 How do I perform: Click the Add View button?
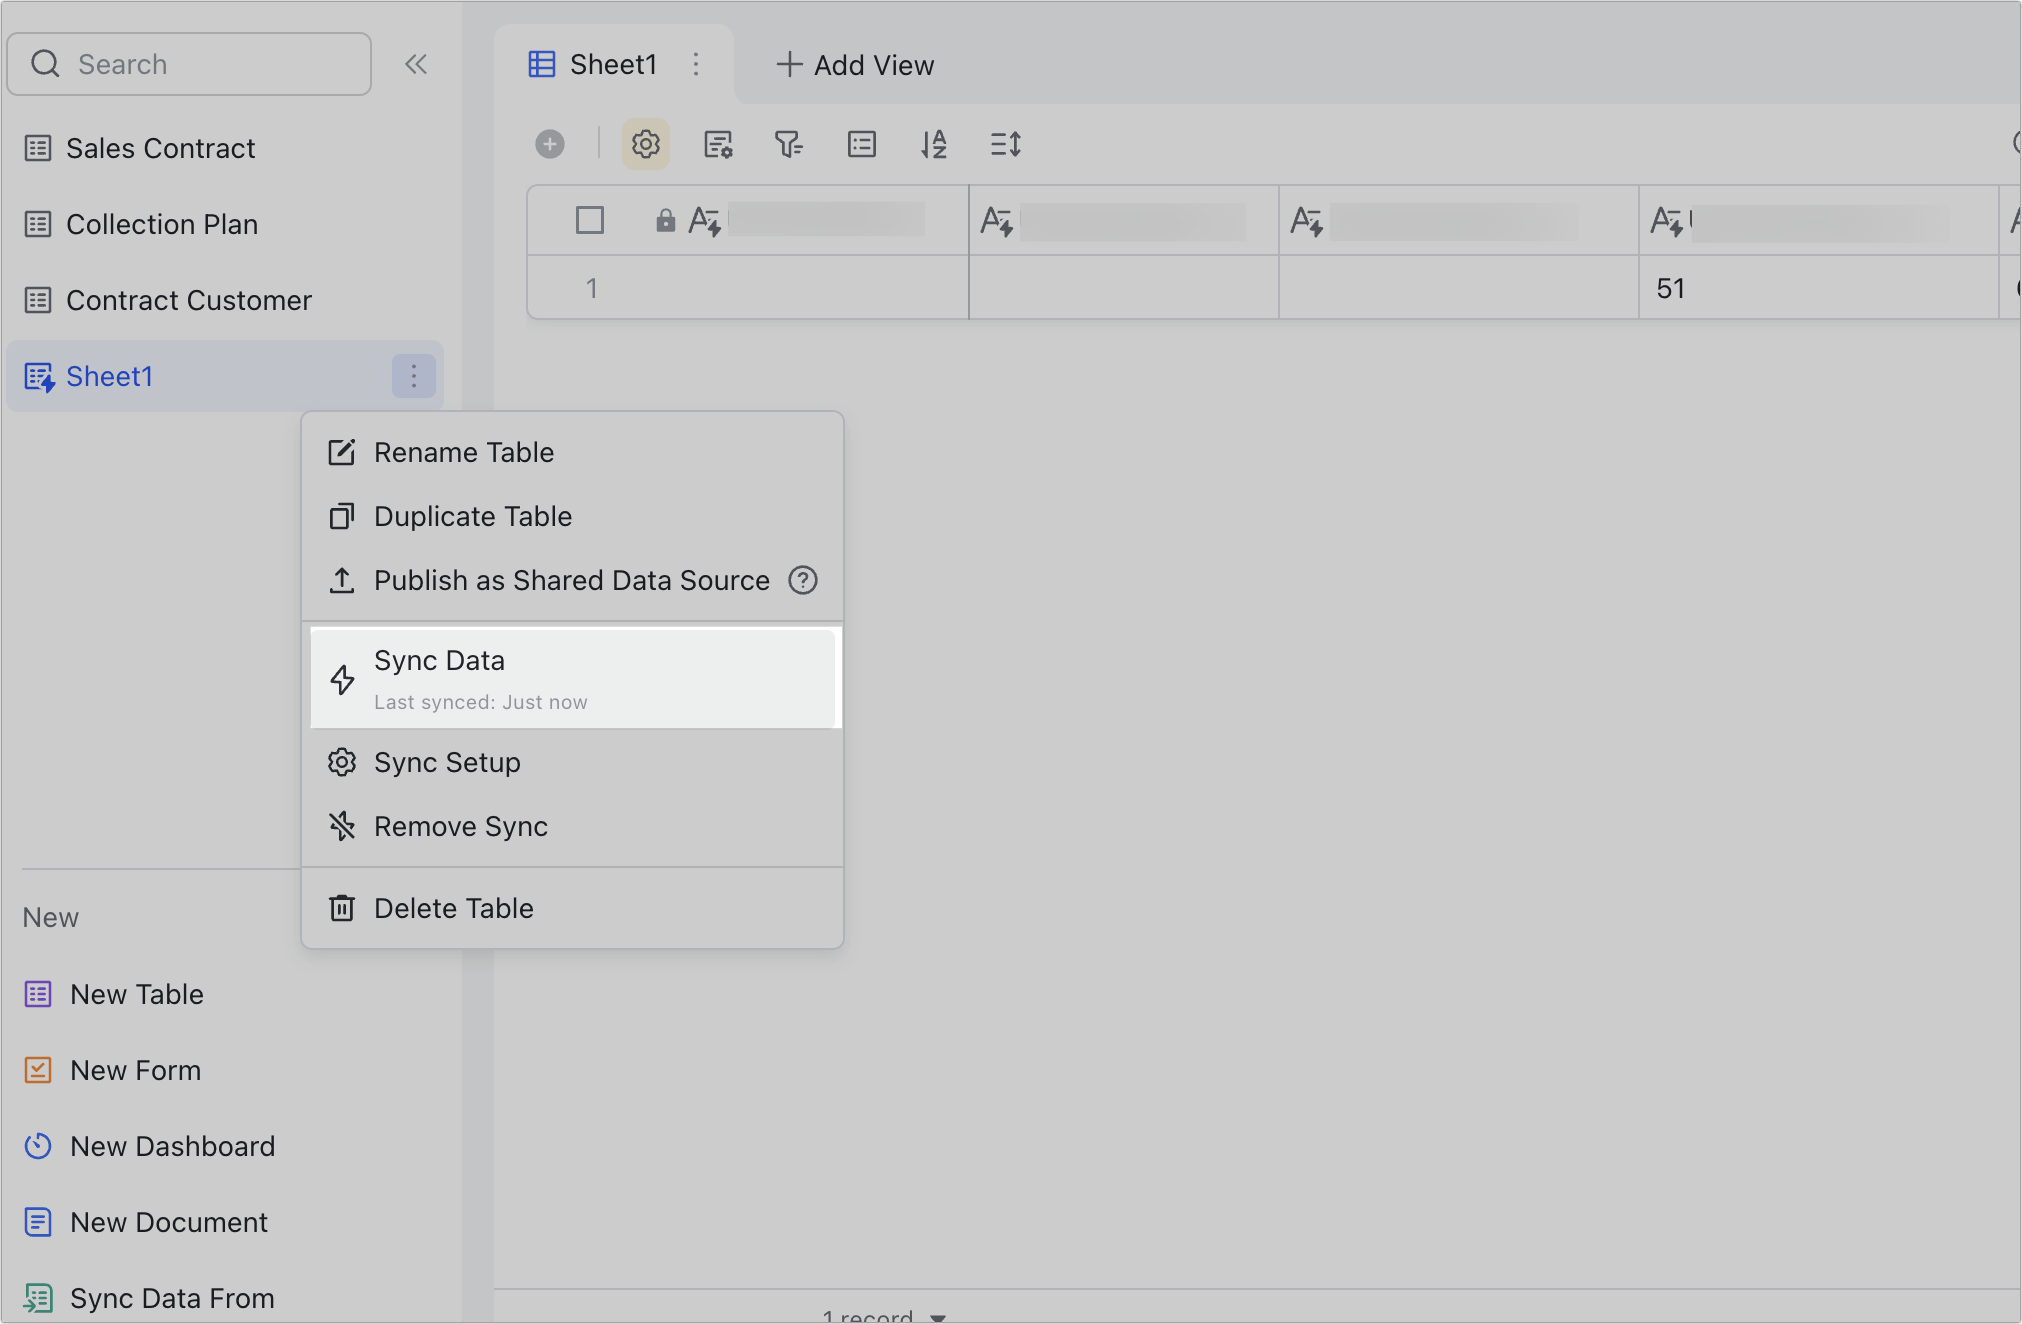[854, 64]
